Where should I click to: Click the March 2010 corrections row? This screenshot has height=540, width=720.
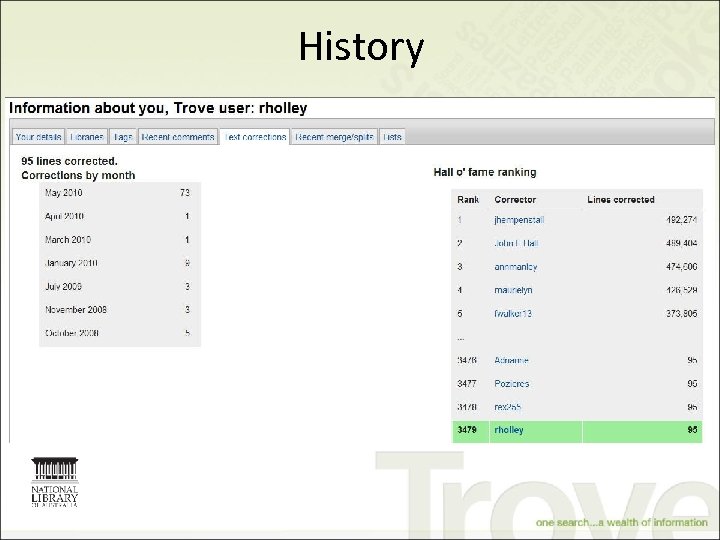click(x=120, y=240)
